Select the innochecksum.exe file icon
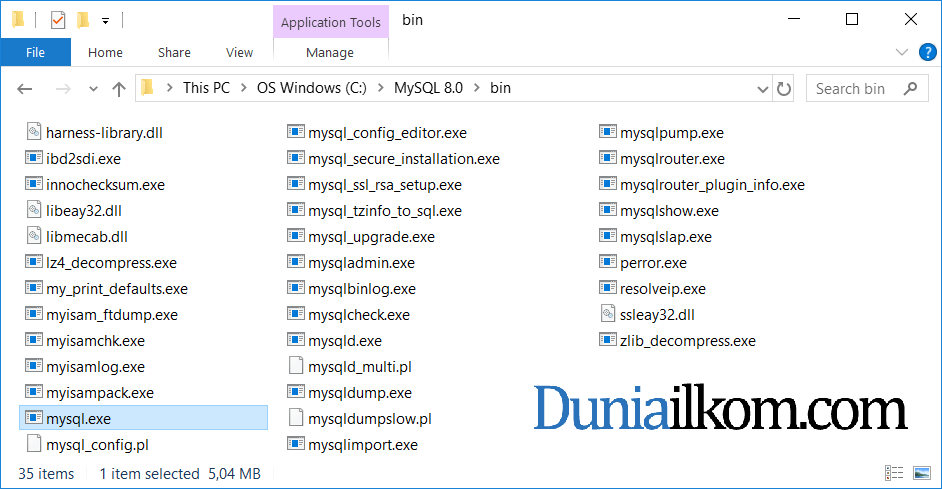 34,183
